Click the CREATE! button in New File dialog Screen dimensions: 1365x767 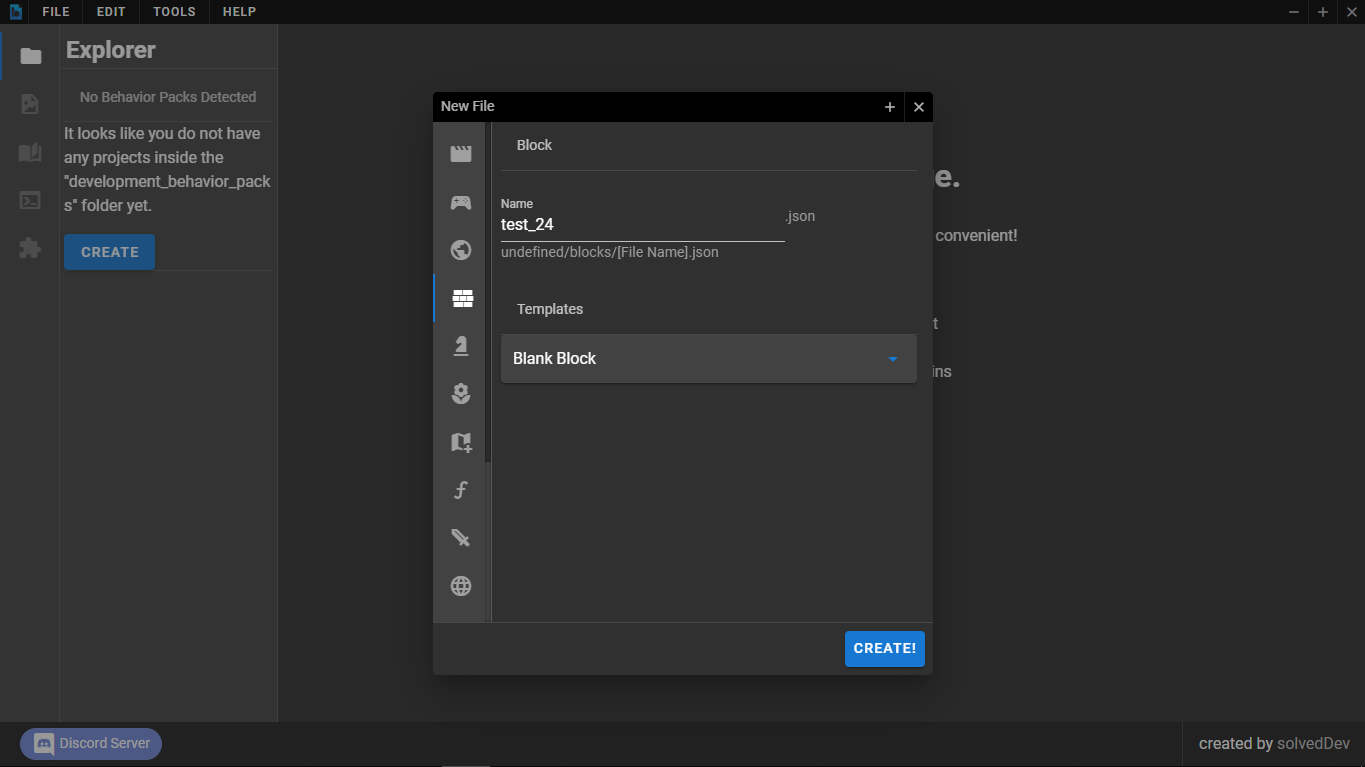(885, 648)
